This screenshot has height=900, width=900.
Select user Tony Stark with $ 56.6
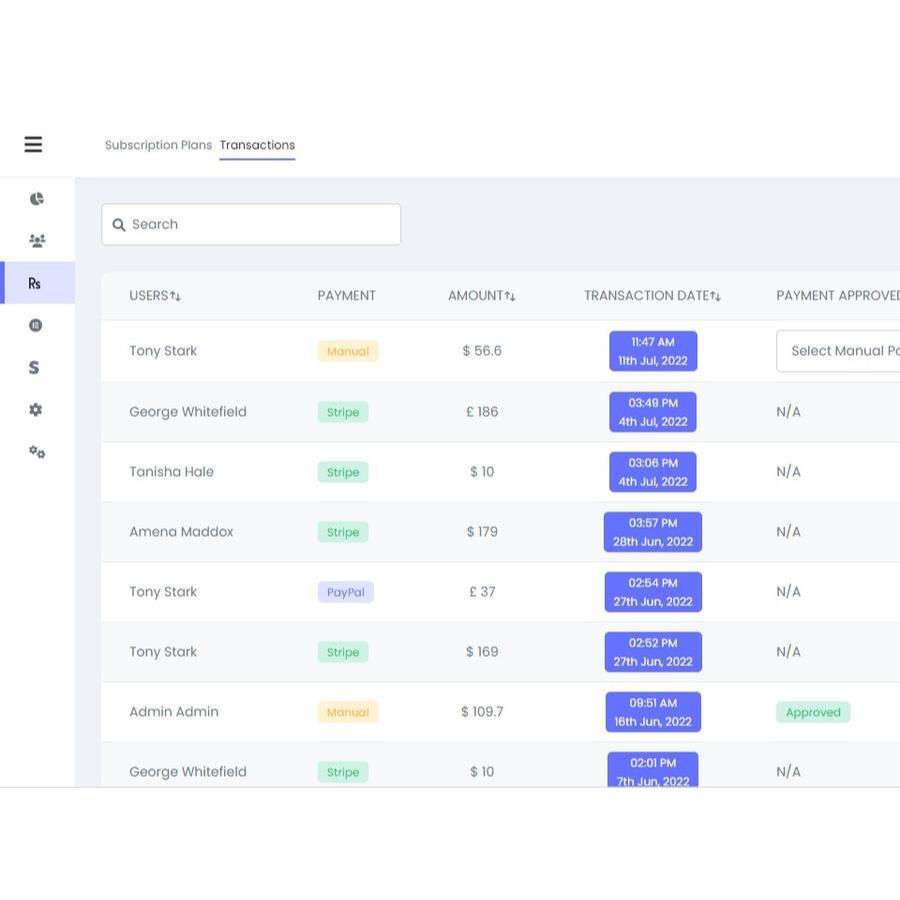tap(163, 351)
